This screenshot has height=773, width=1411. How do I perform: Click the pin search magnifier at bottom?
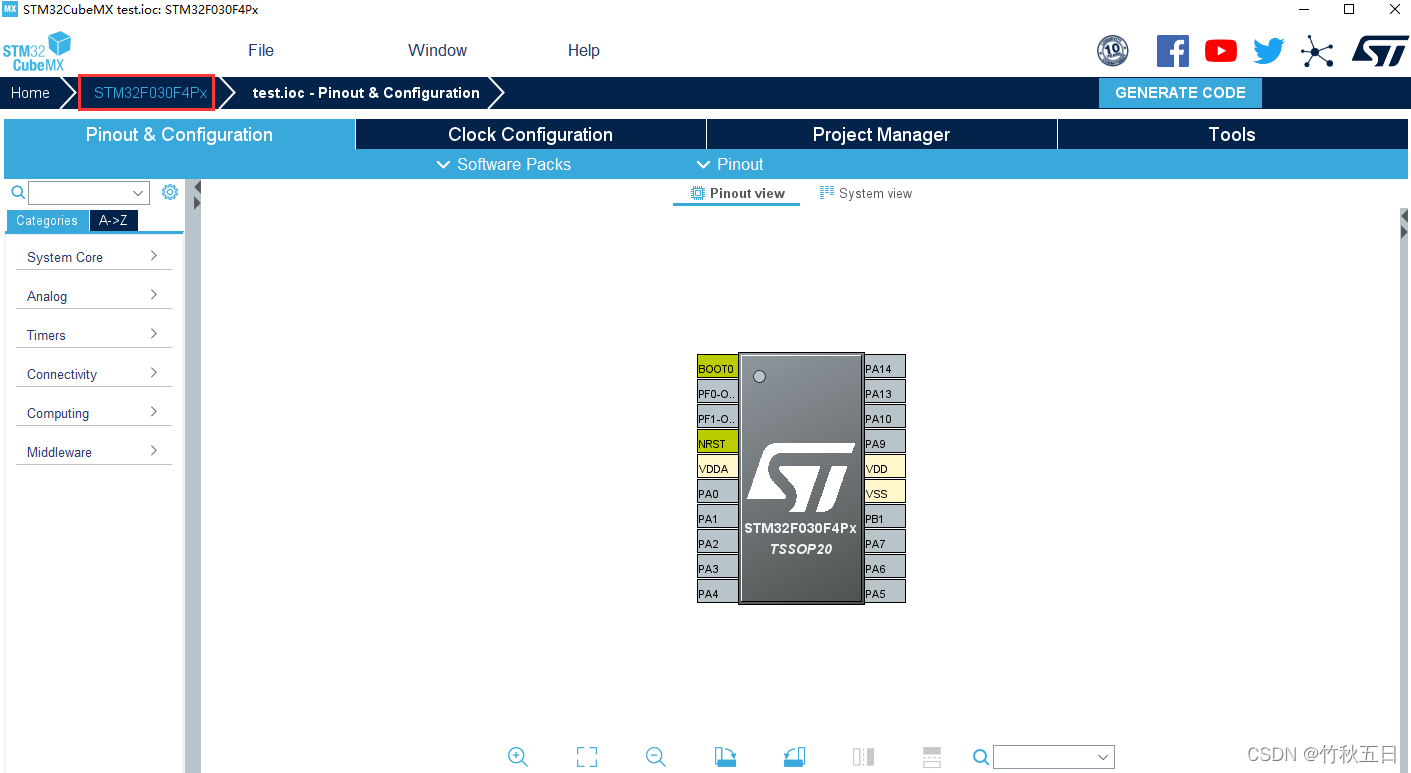(982, 757)
